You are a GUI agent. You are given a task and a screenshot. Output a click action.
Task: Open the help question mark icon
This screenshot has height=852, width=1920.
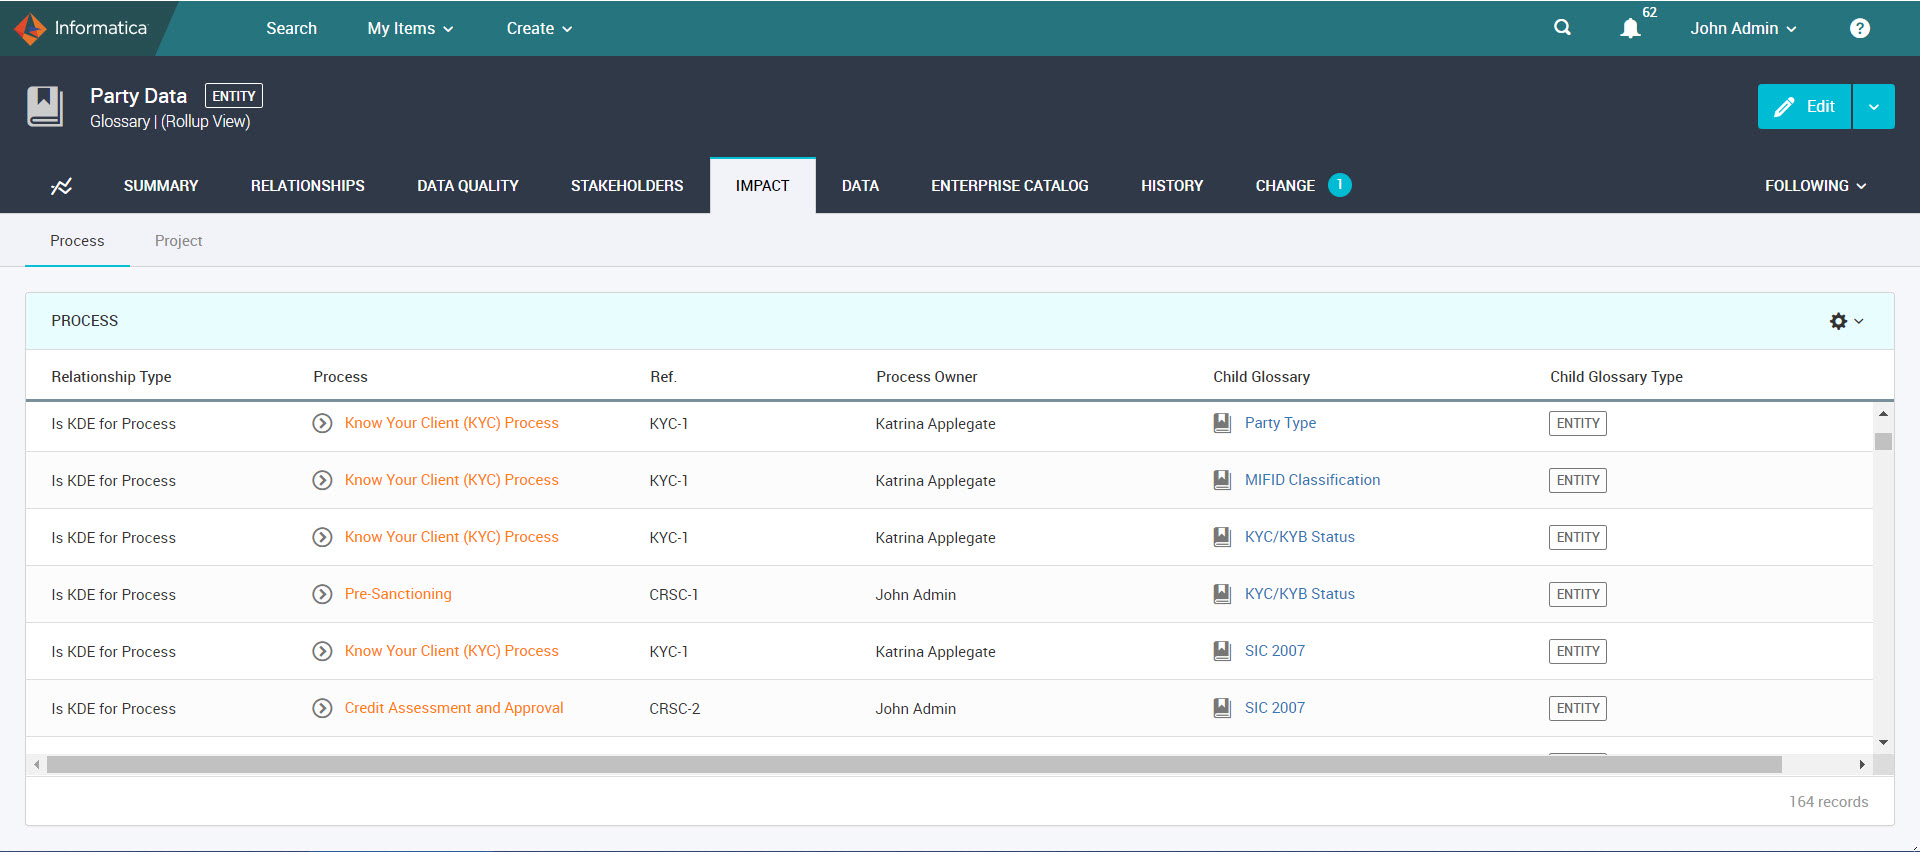pyautogui.click(x=1859, y=28)
